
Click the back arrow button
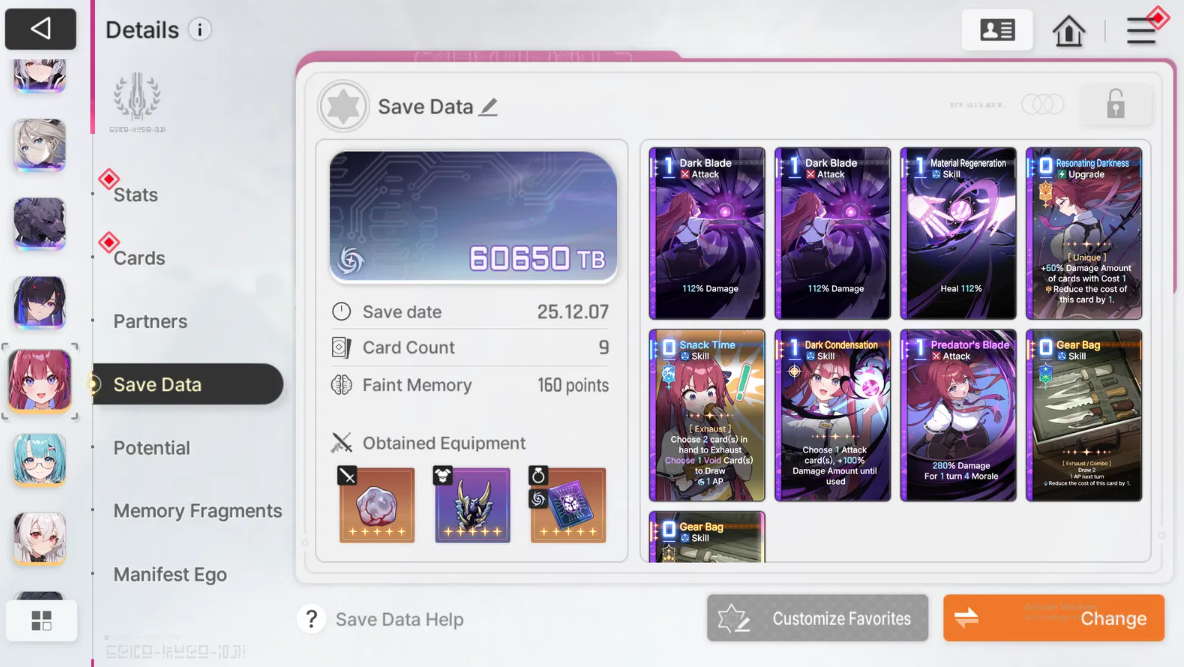click(x=40, y=29)
